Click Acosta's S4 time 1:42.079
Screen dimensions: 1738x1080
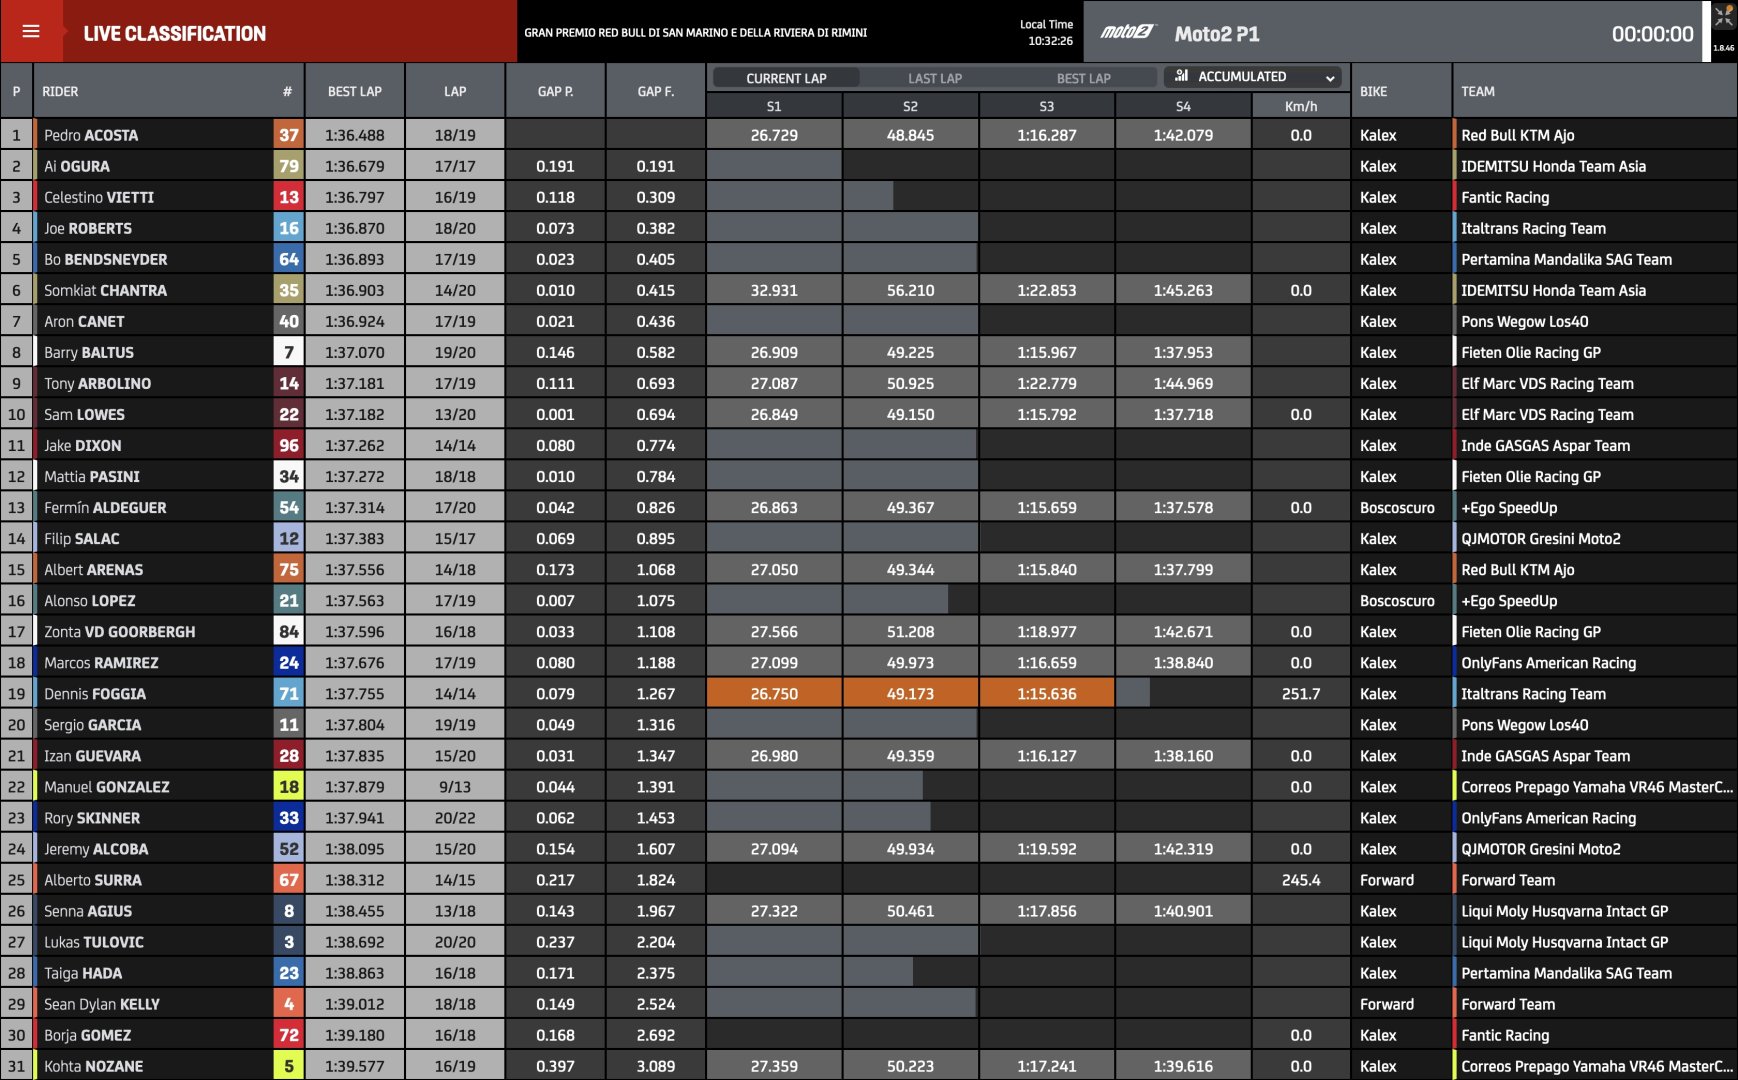click(1183, 135)
